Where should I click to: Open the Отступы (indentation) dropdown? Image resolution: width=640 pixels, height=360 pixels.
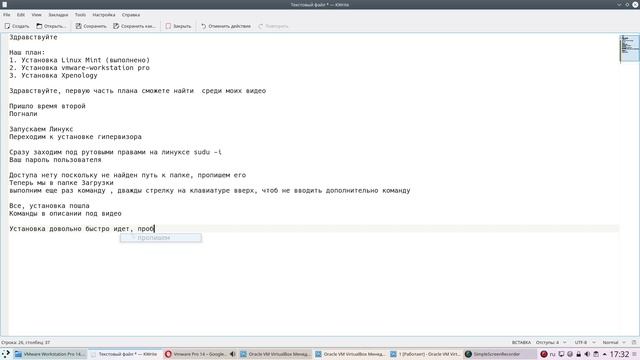pos(551,342)
